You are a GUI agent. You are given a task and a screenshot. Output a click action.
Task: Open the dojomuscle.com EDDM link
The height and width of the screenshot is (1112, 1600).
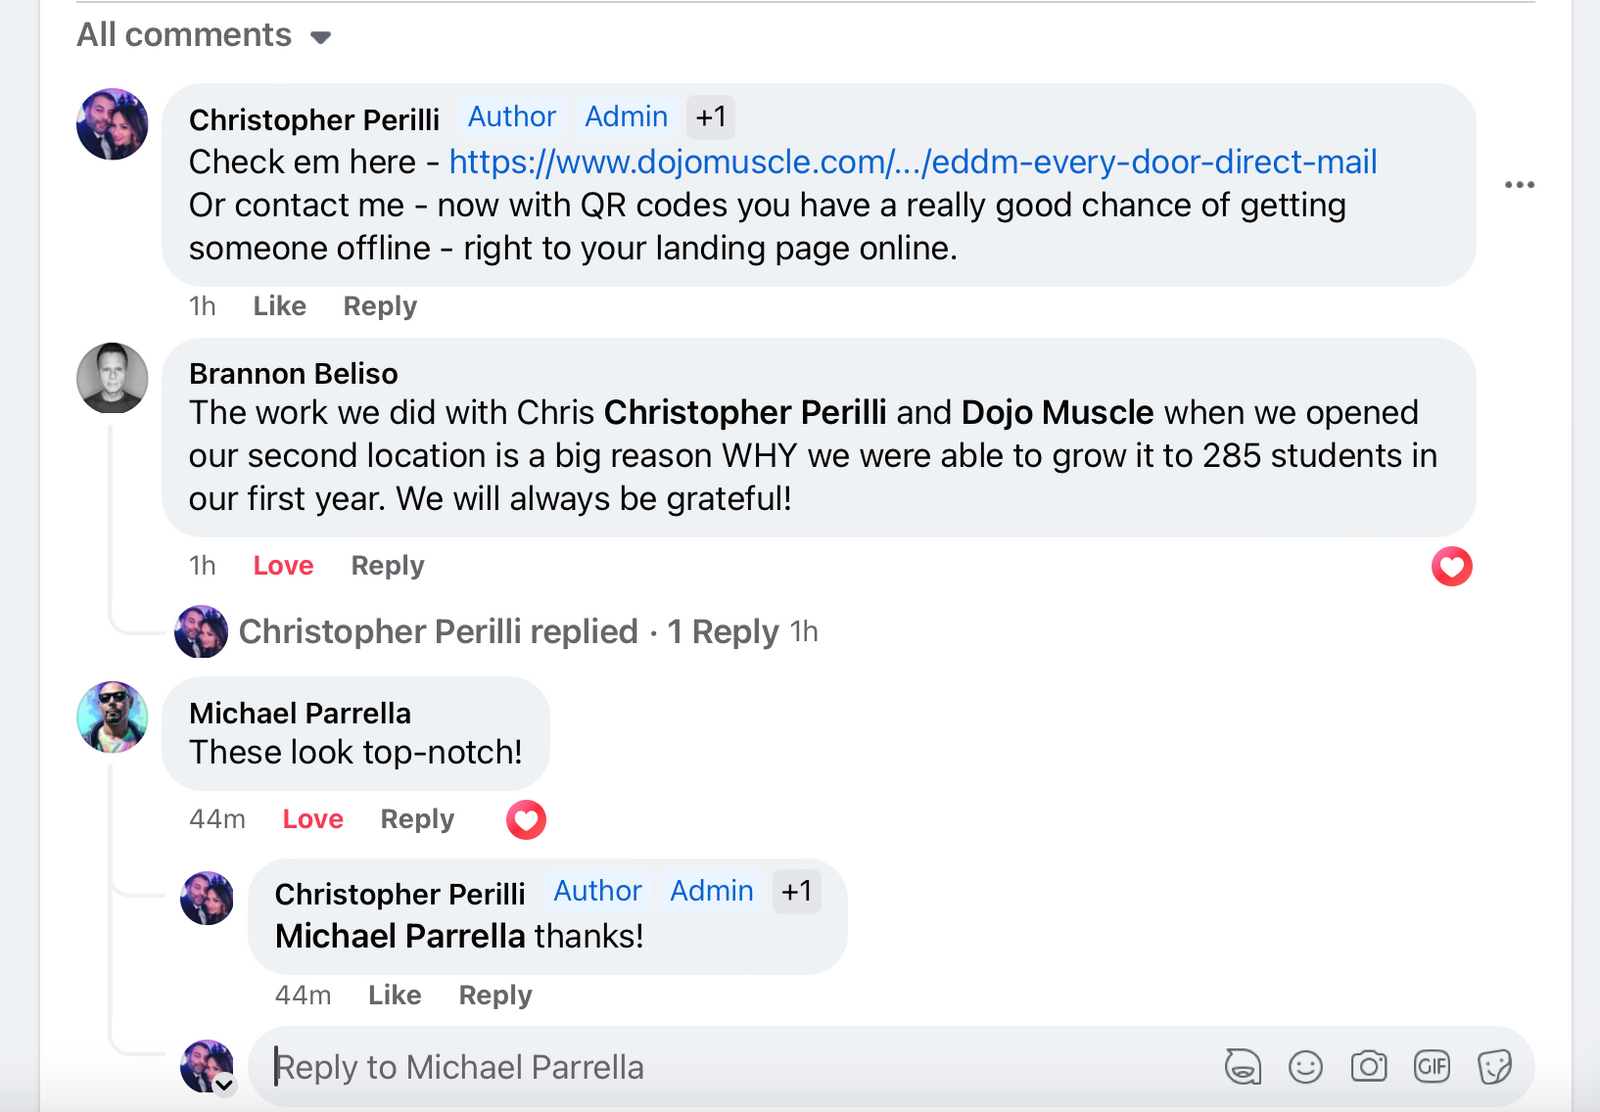click(912, 162)
